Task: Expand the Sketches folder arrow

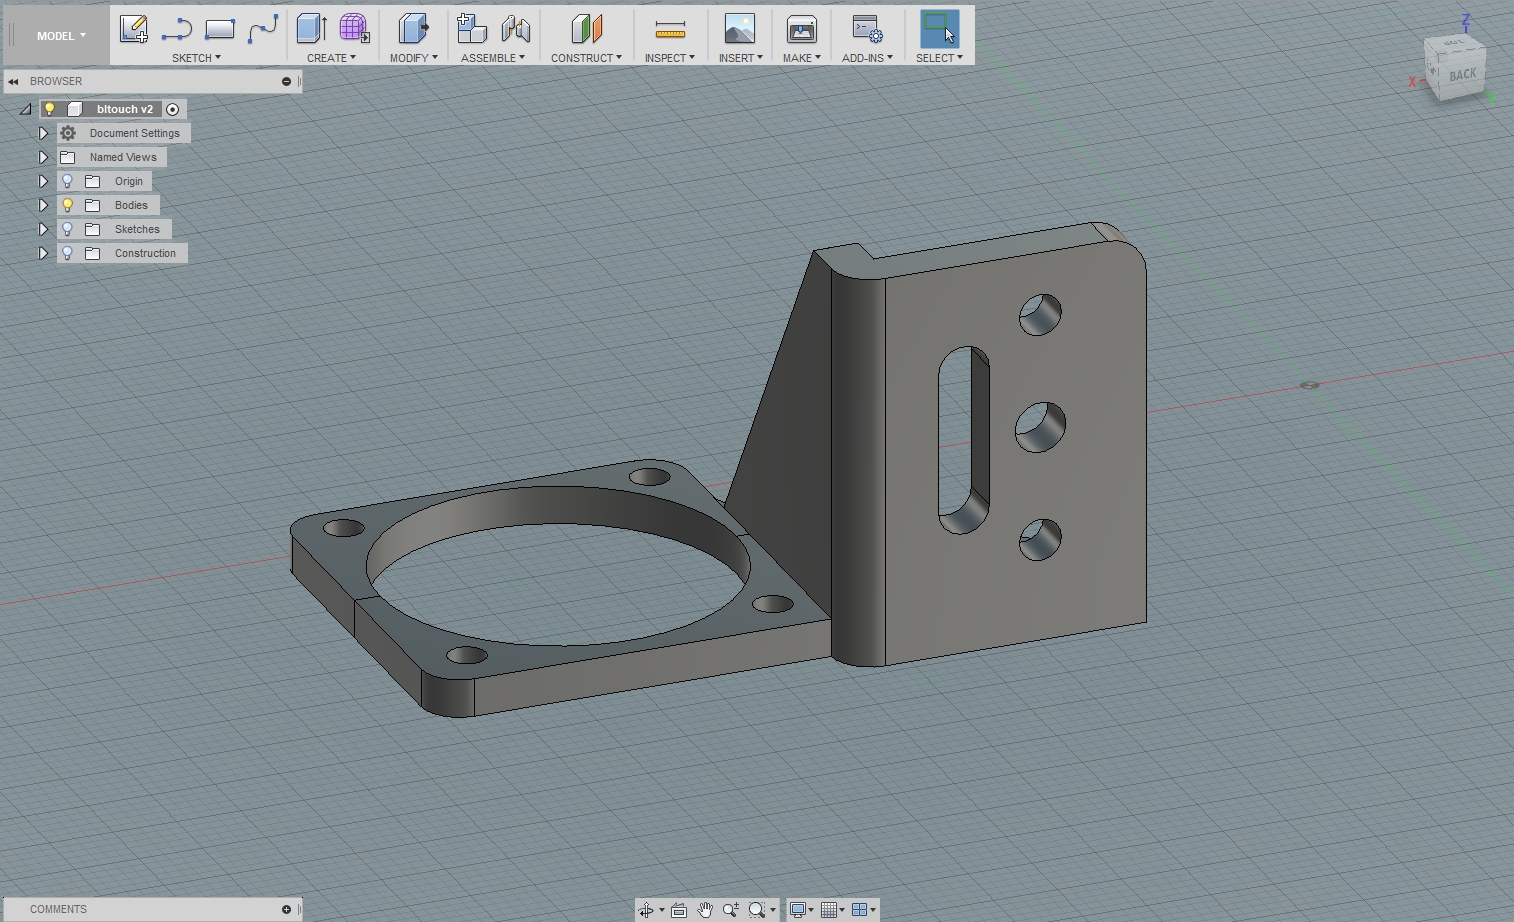Action: [x=43, y=229]
